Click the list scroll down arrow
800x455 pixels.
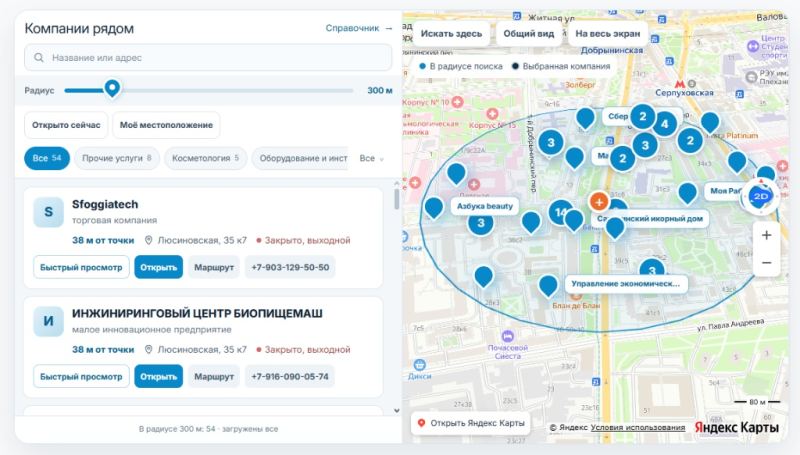(396, 411)
